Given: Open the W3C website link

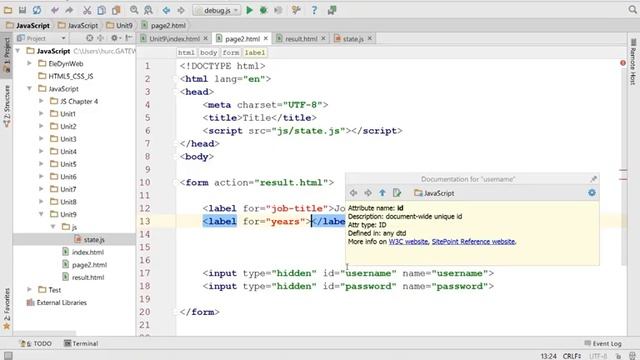Looking at the screenshot, I should (408, 242).
